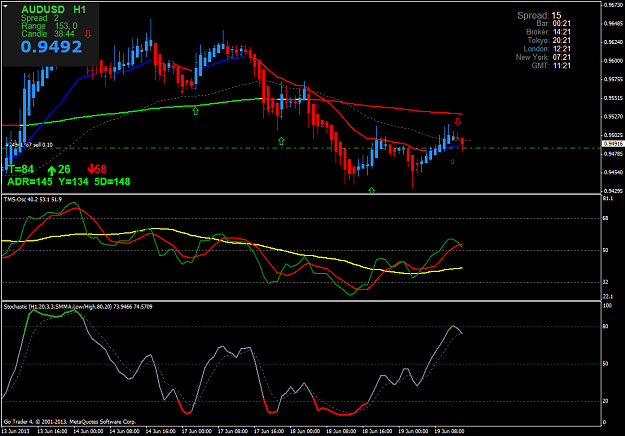This screenshot has width=625, height=436.
Task: Click the T=84 pip readout
Action: [x=21, y=169]
